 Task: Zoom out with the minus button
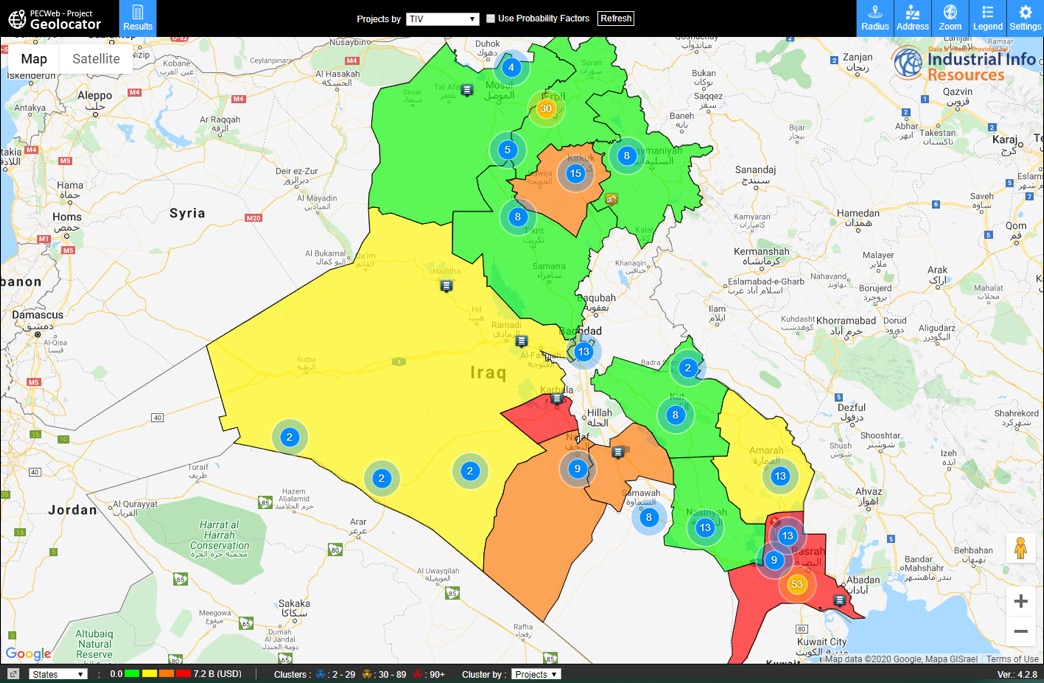[1021, 632]
